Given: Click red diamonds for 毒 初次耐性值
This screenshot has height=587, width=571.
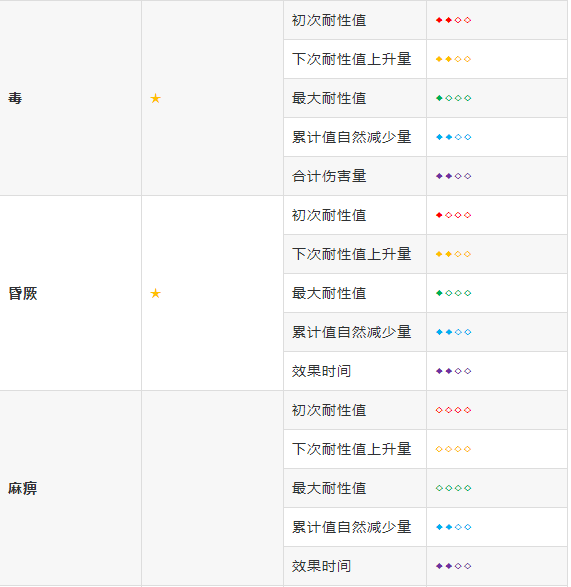Looking at the screenshot, I should pos(453,20).
